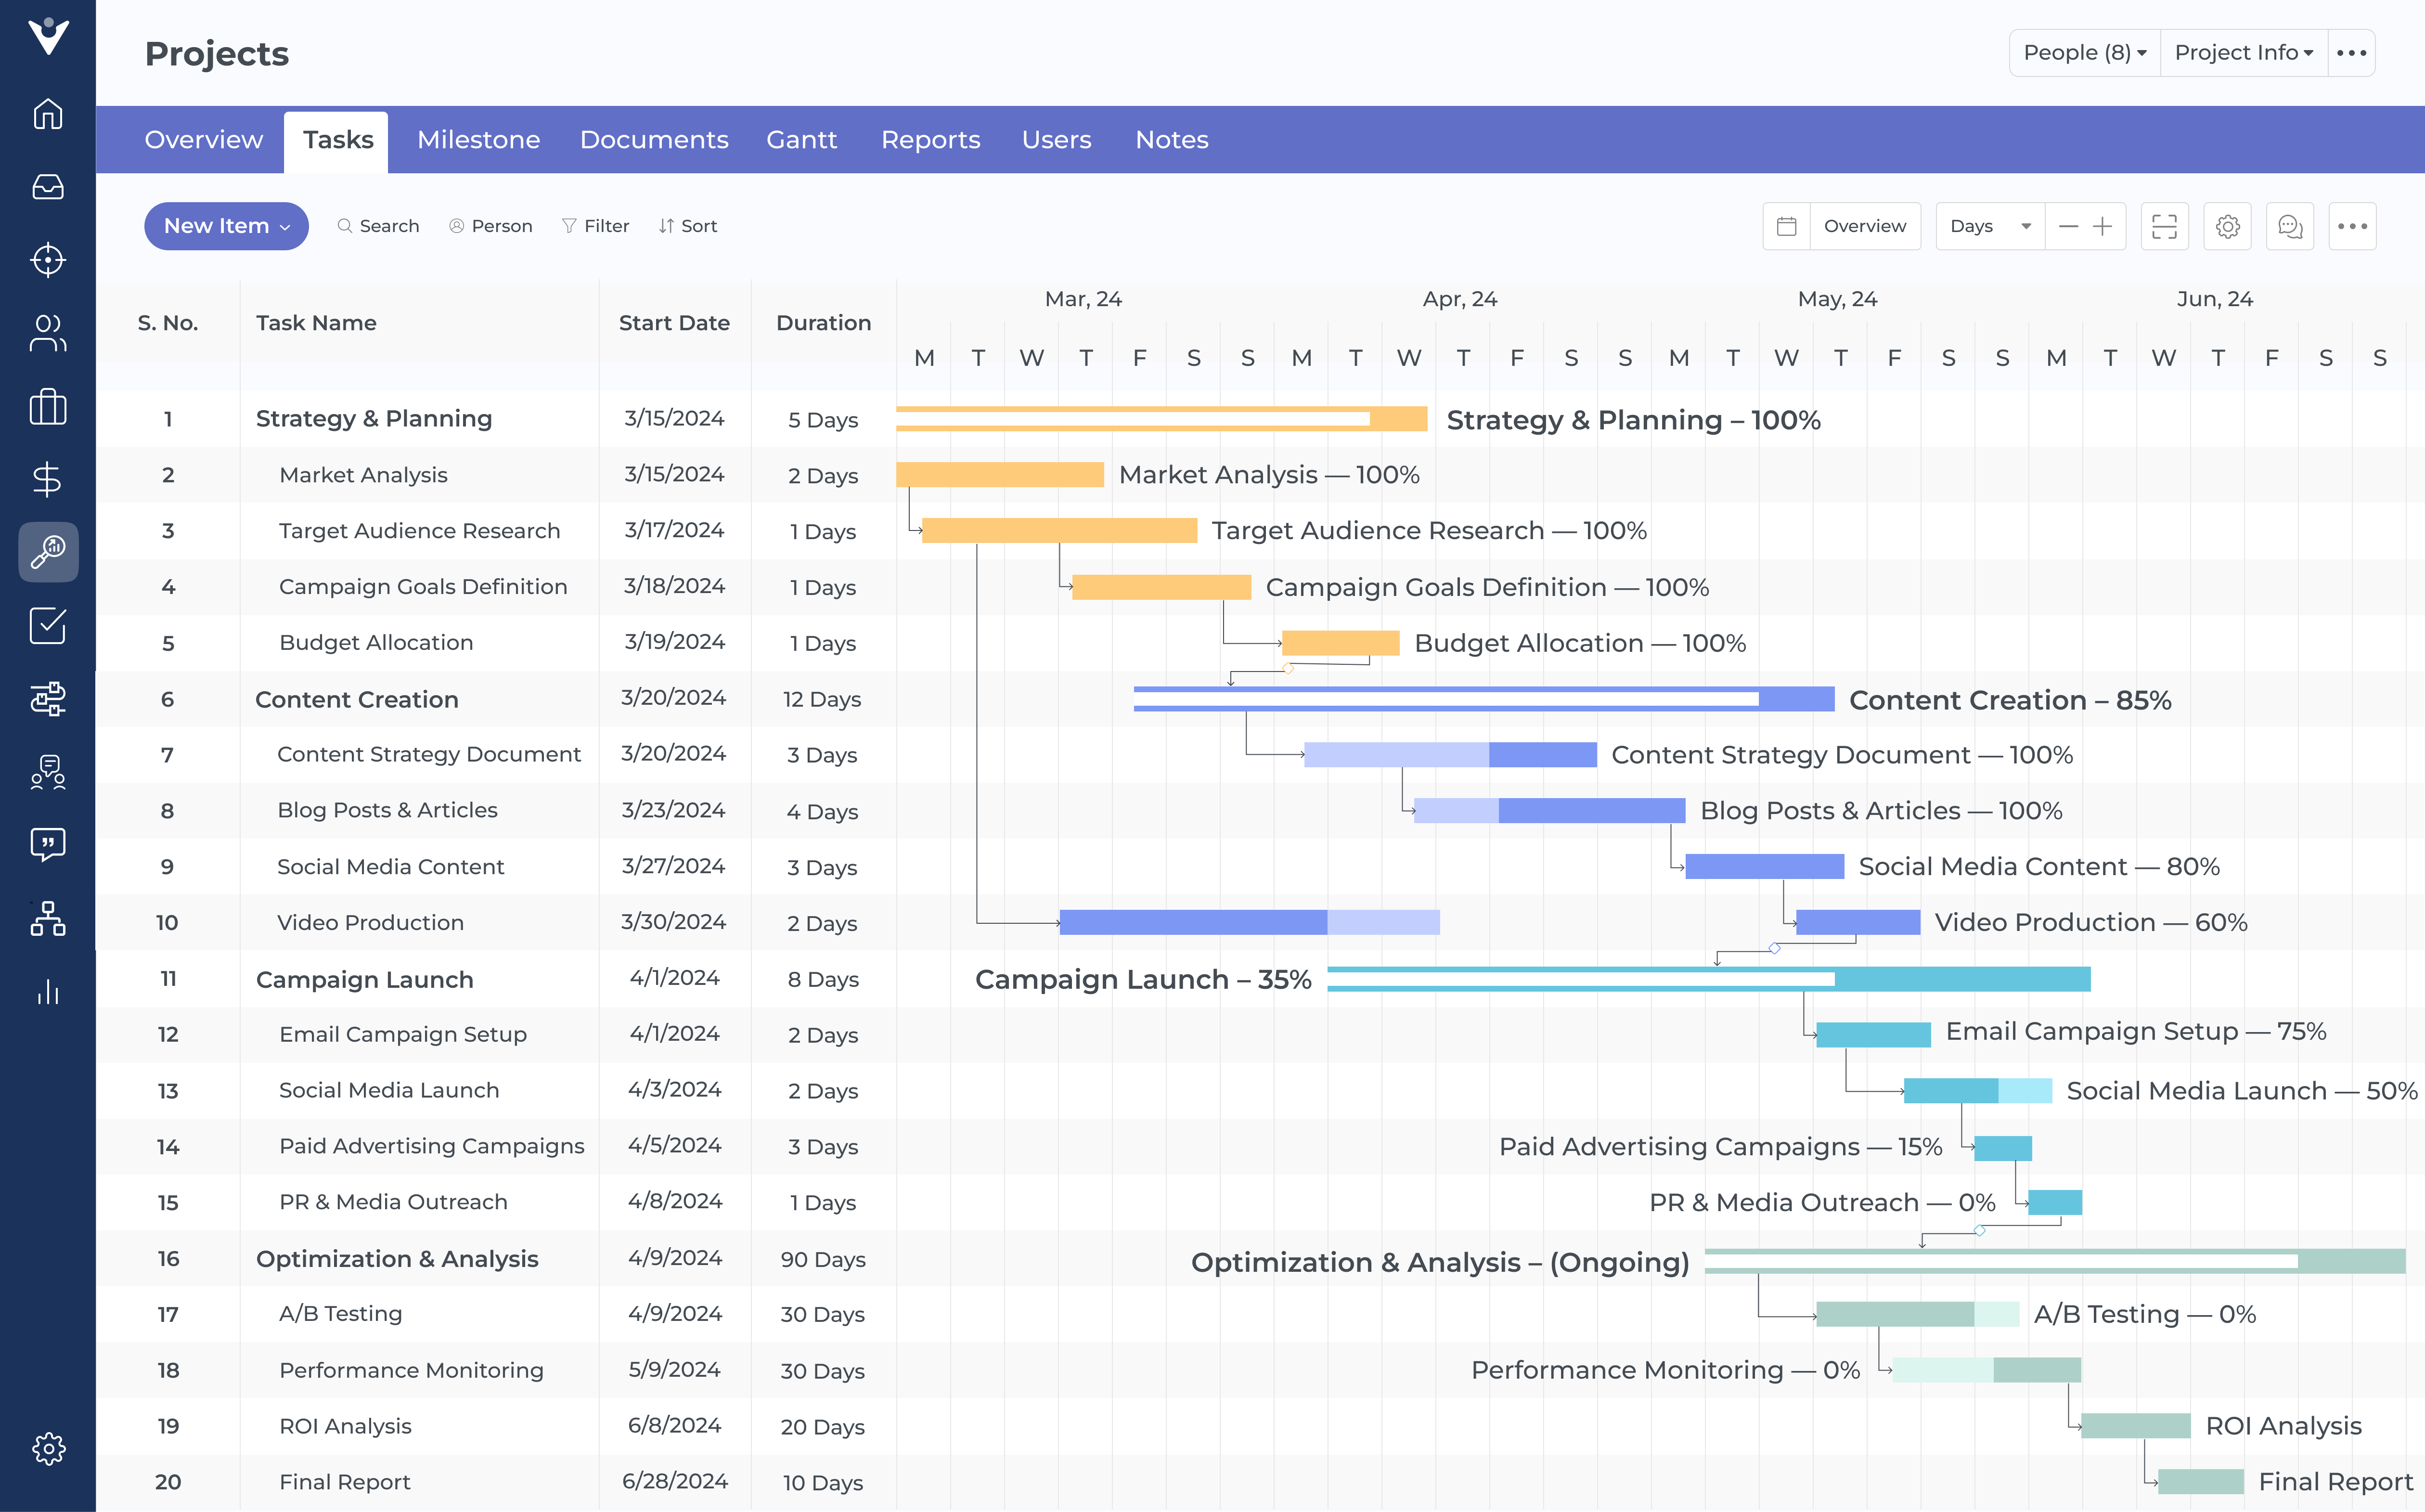The height and width of the screenshot is (1512, 2425).
Task: Open the Project Info dropdown
Action: (2243, 52)
